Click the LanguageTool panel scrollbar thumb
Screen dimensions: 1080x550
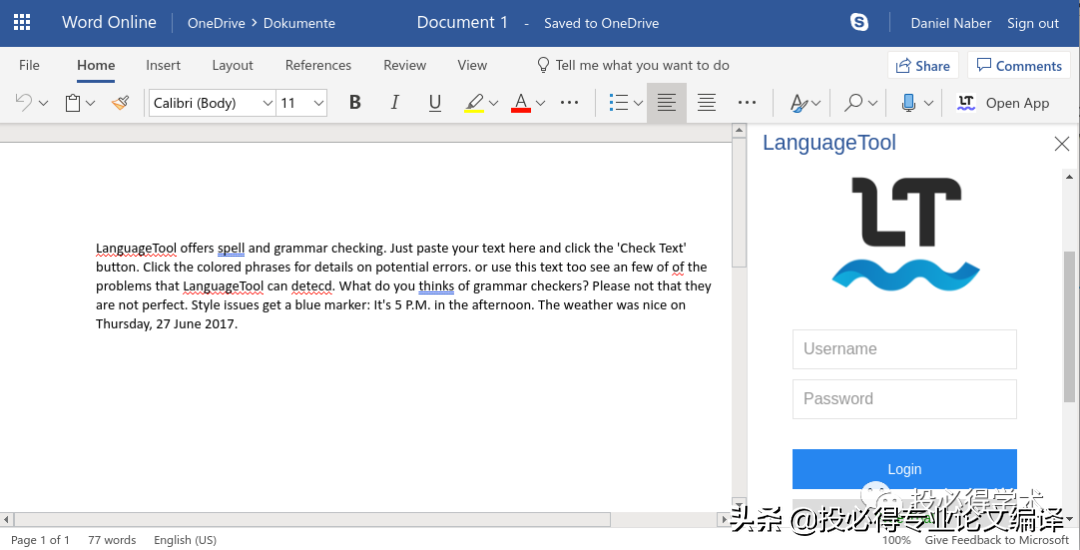click(x=1069, y=326)
